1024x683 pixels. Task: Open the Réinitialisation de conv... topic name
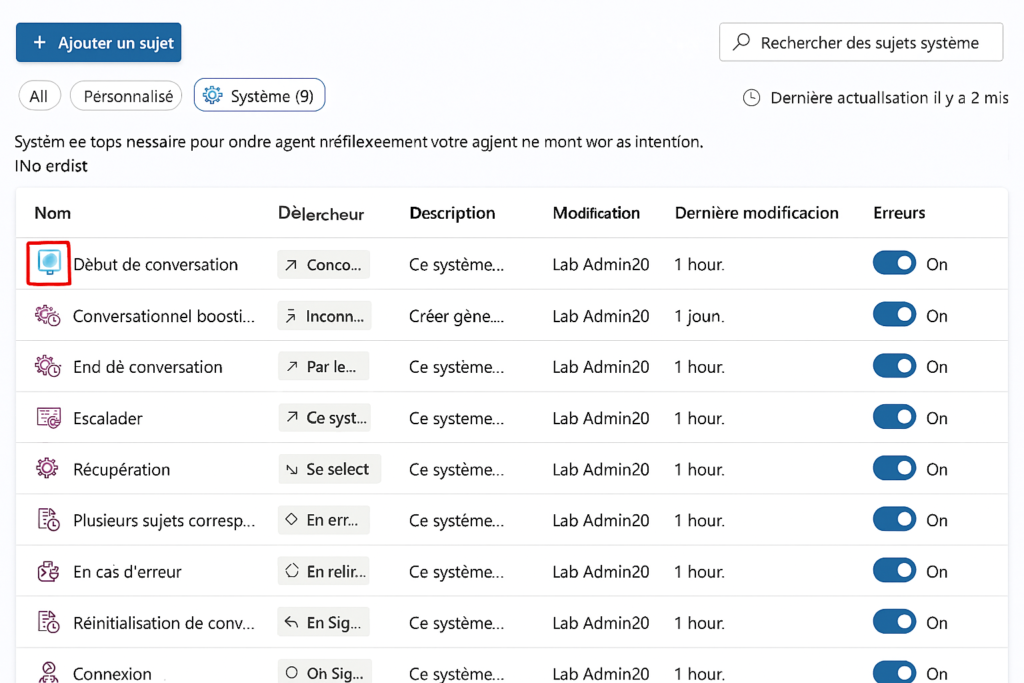pos(164,623)
